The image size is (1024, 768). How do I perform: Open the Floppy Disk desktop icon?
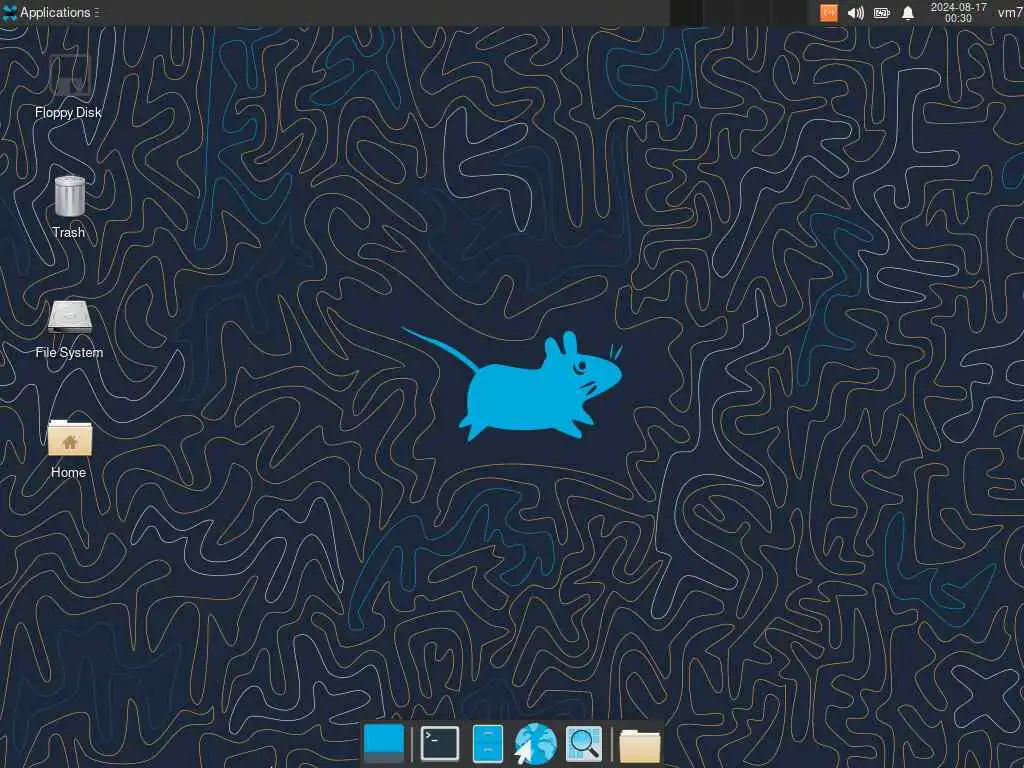click(x=69, y=76)
